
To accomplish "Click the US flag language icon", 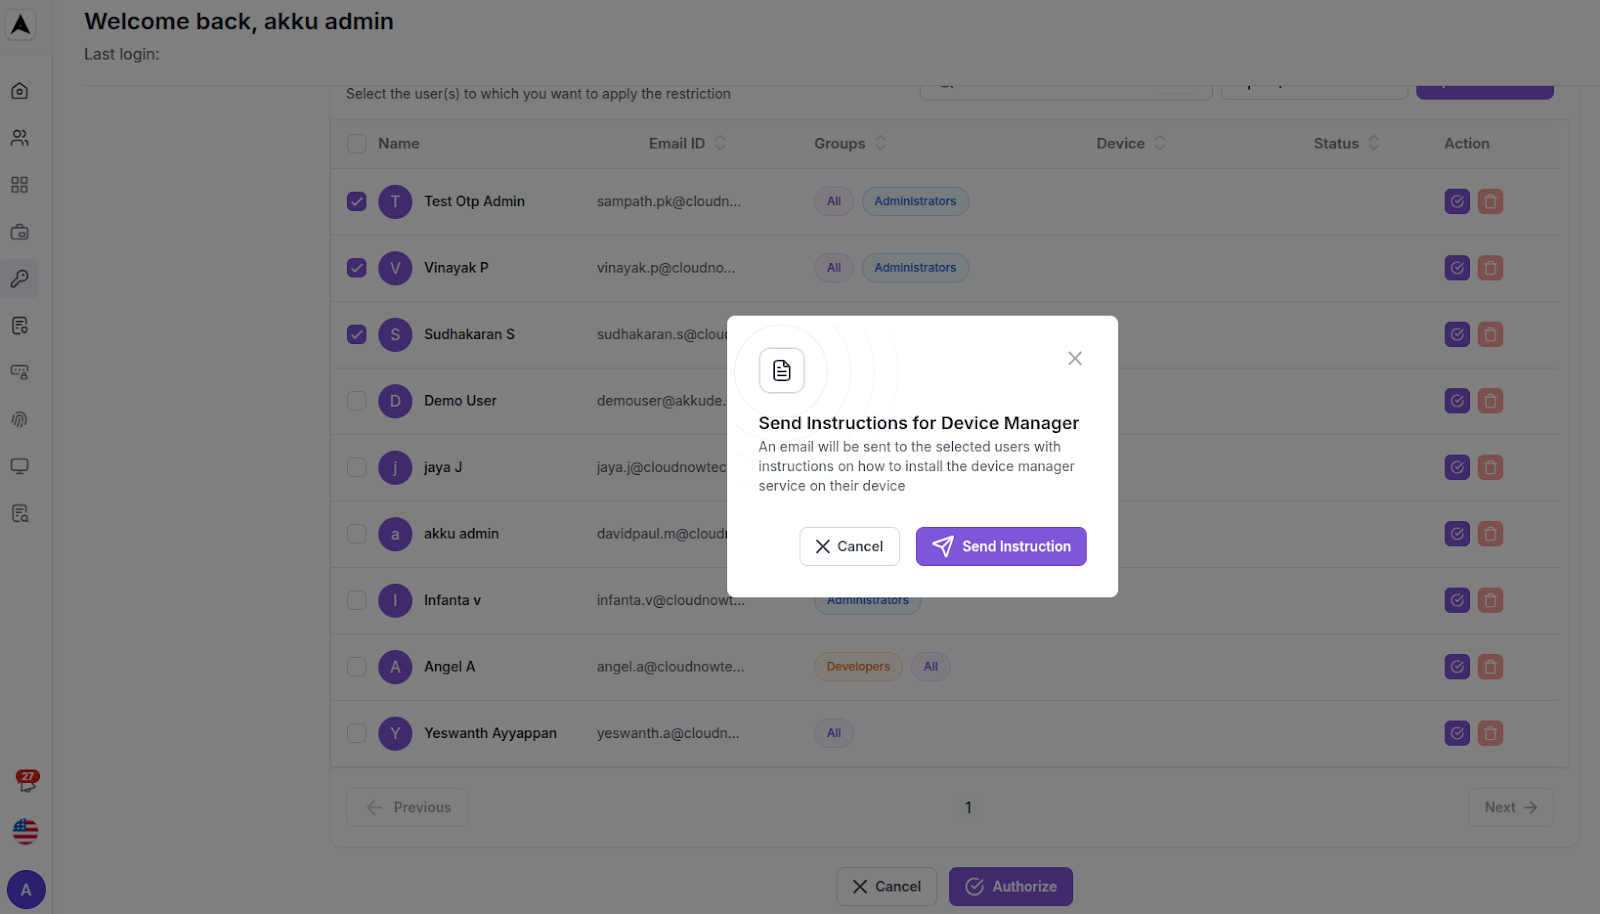I will 26,831.
